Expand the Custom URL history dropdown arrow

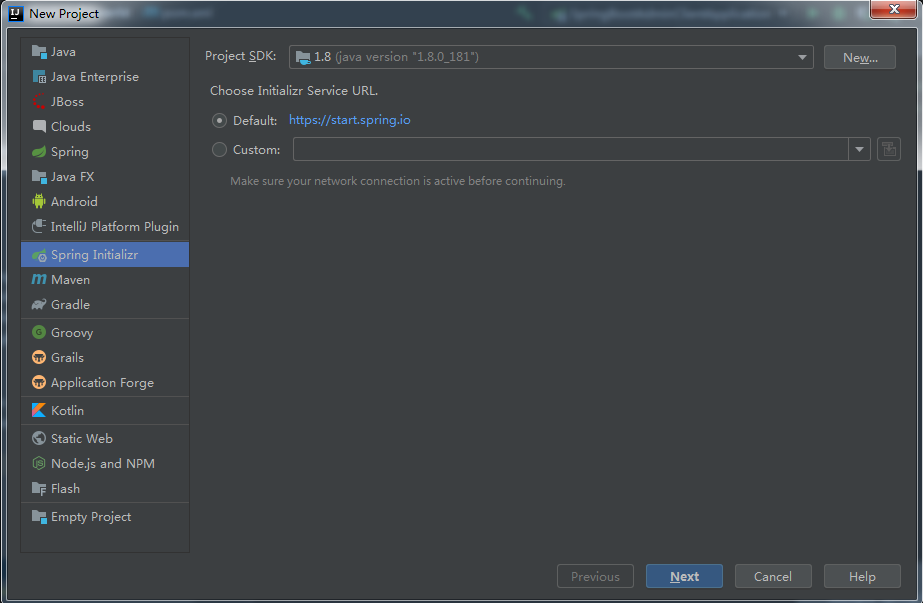(x=859, y=149)
